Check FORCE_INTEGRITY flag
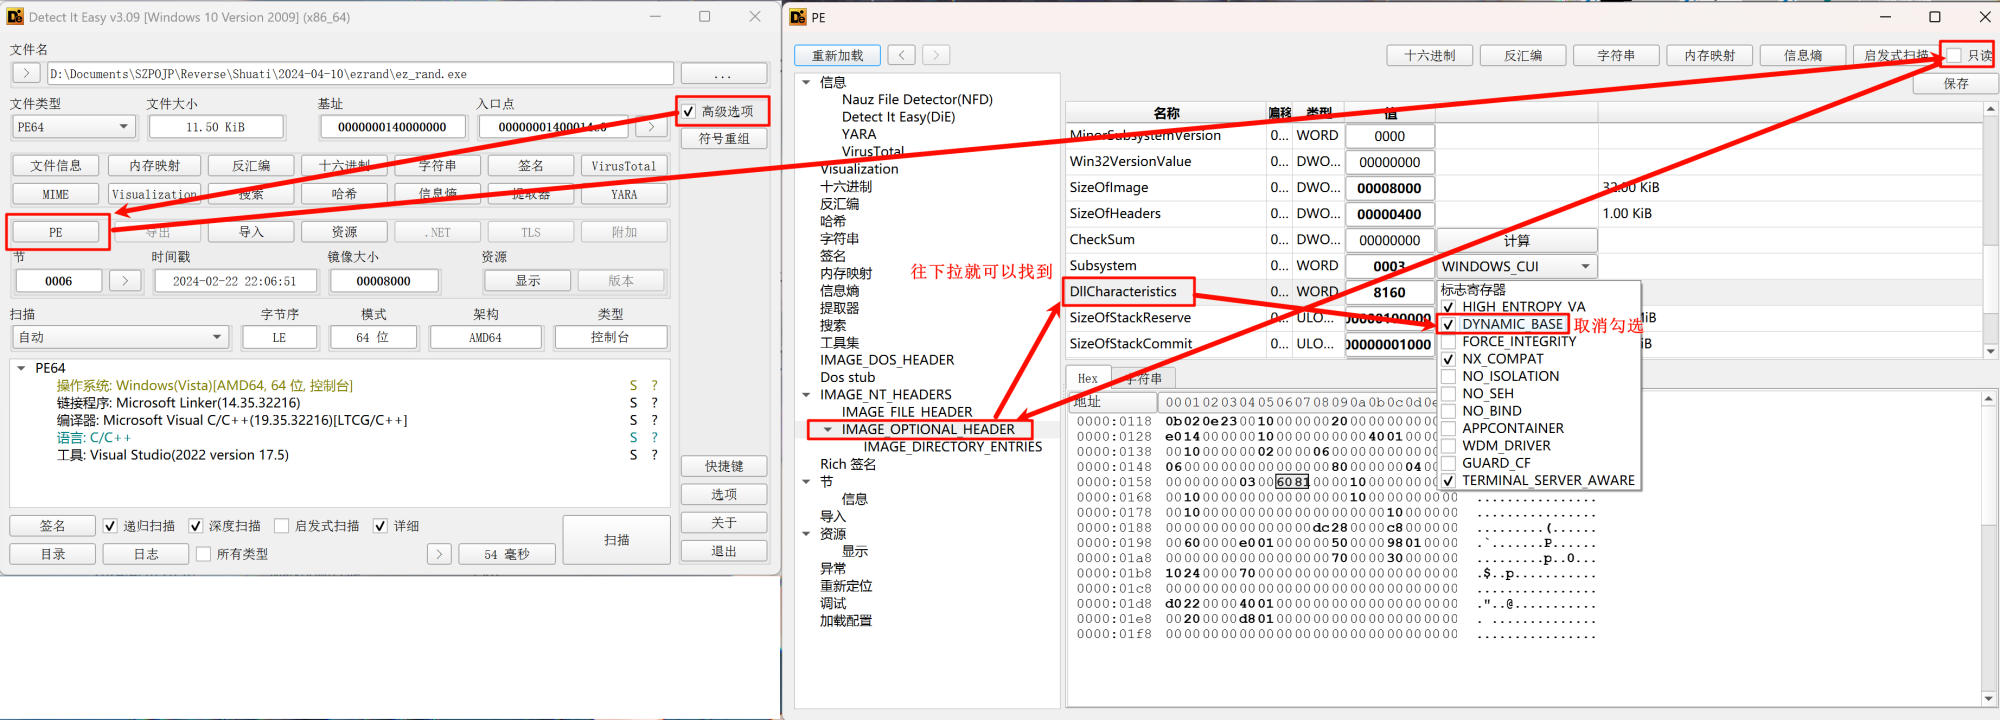 tap(1448, 342)
